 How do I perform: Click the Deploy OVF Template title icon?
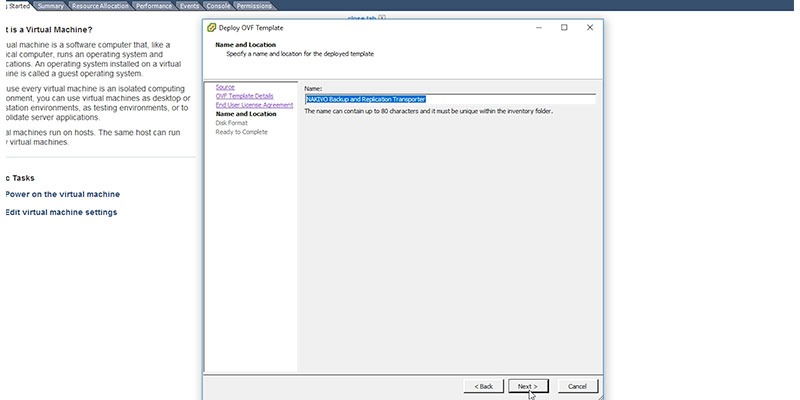click(x=211, y=28)
